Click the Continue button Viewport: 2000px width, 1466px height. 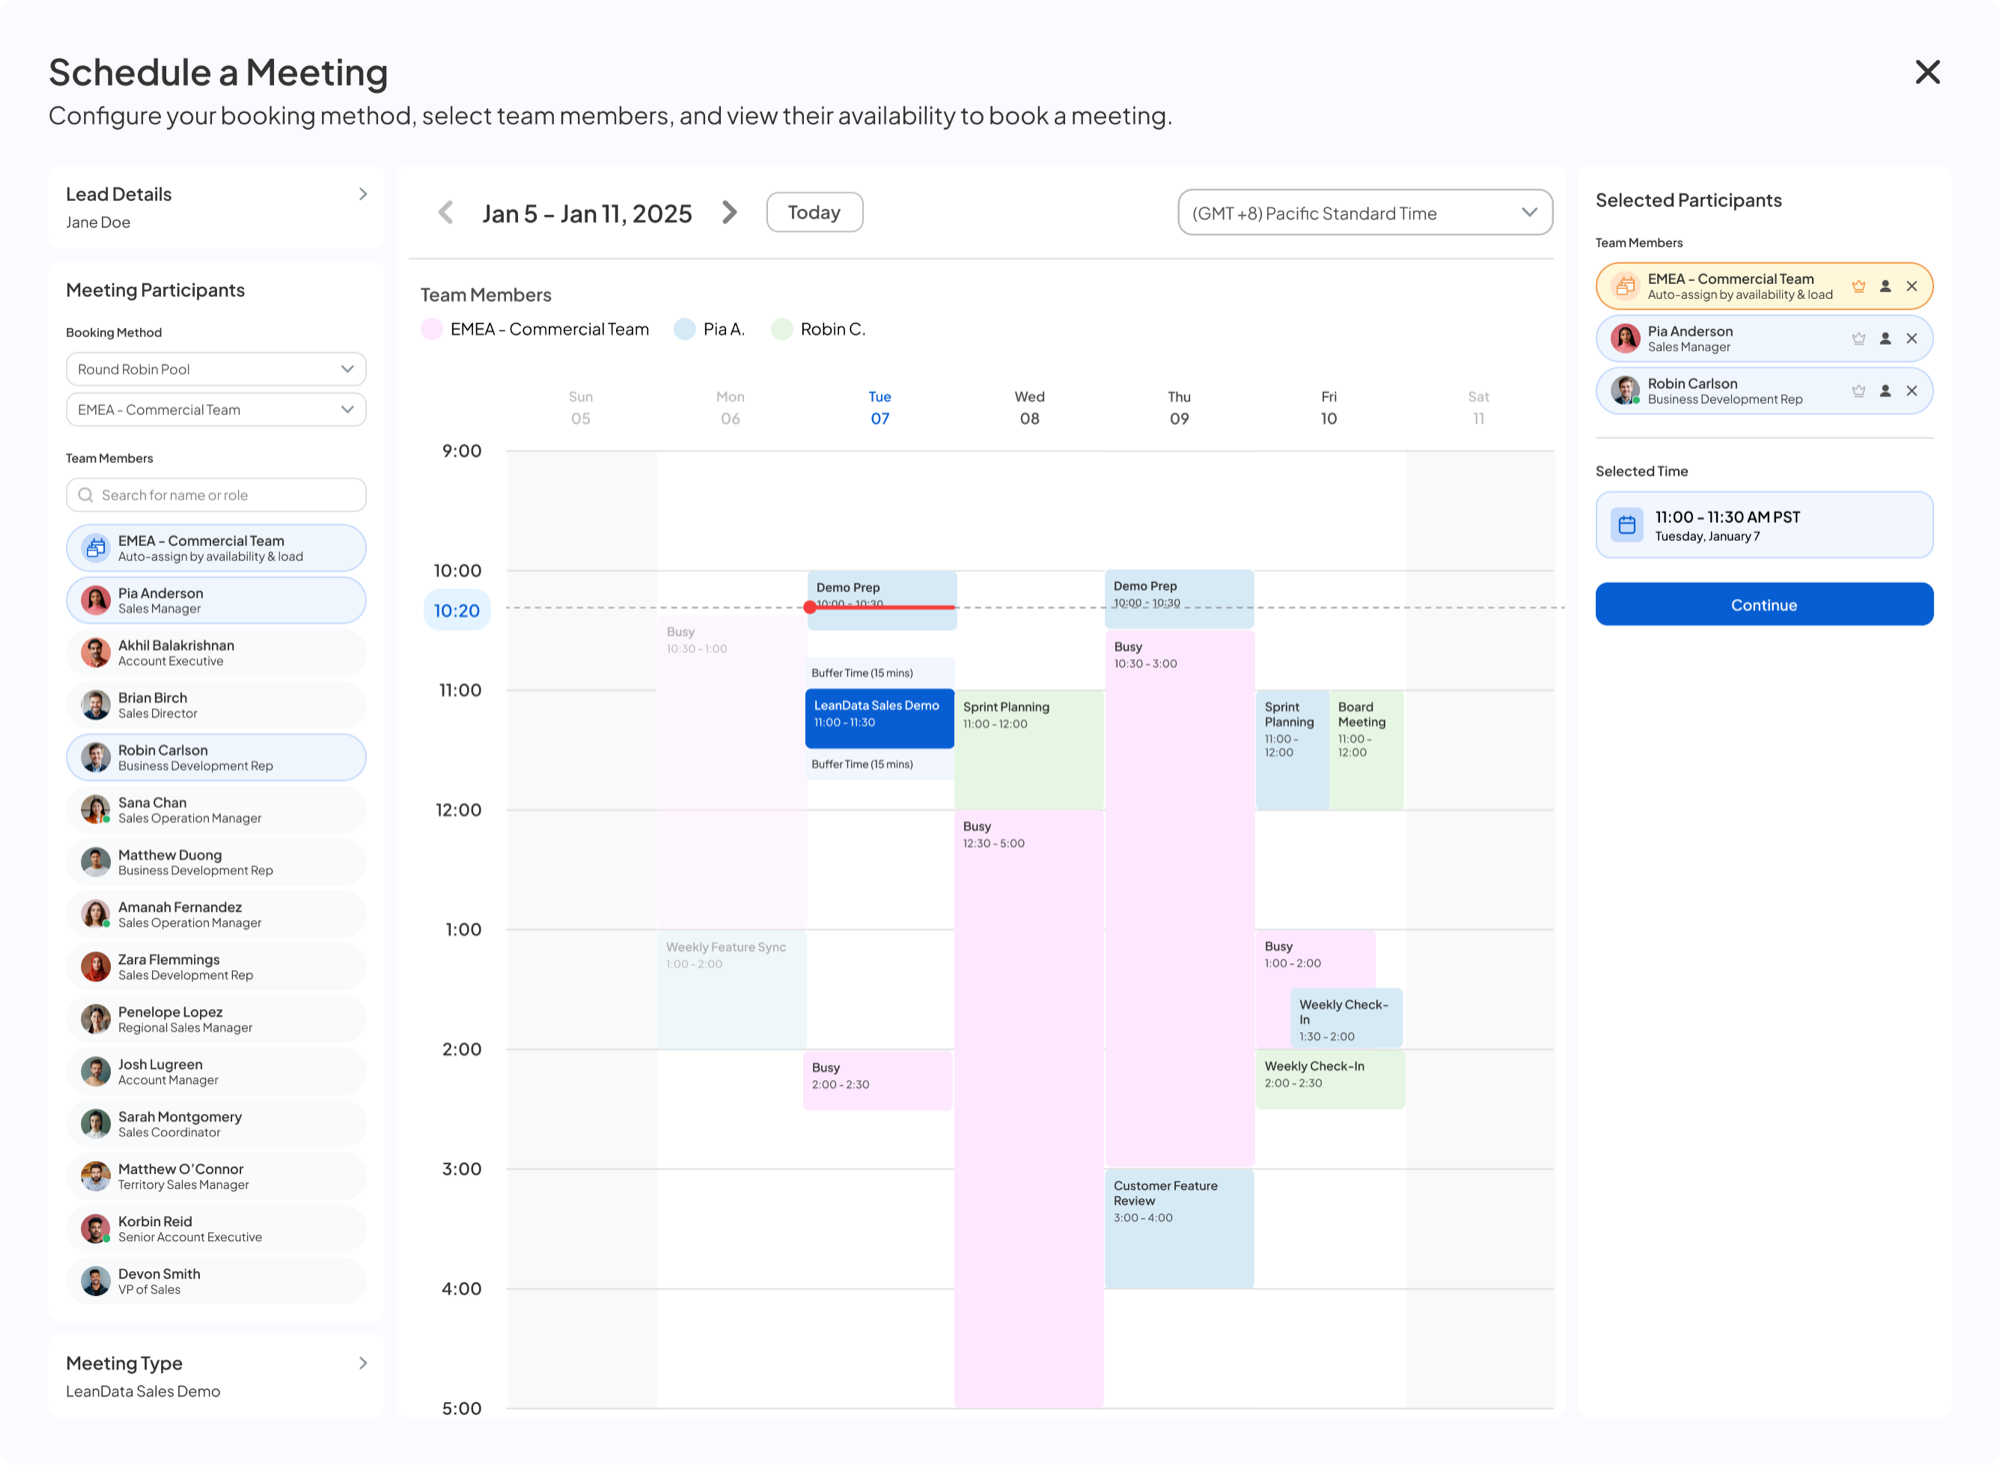click(x=1764, y=604)
